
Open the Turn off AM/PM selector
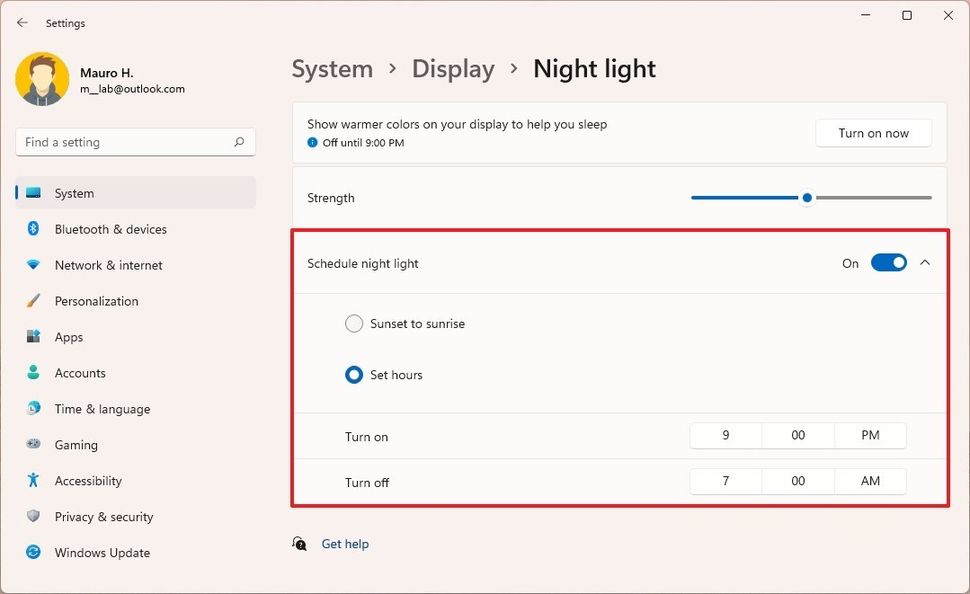click(869, 481)
